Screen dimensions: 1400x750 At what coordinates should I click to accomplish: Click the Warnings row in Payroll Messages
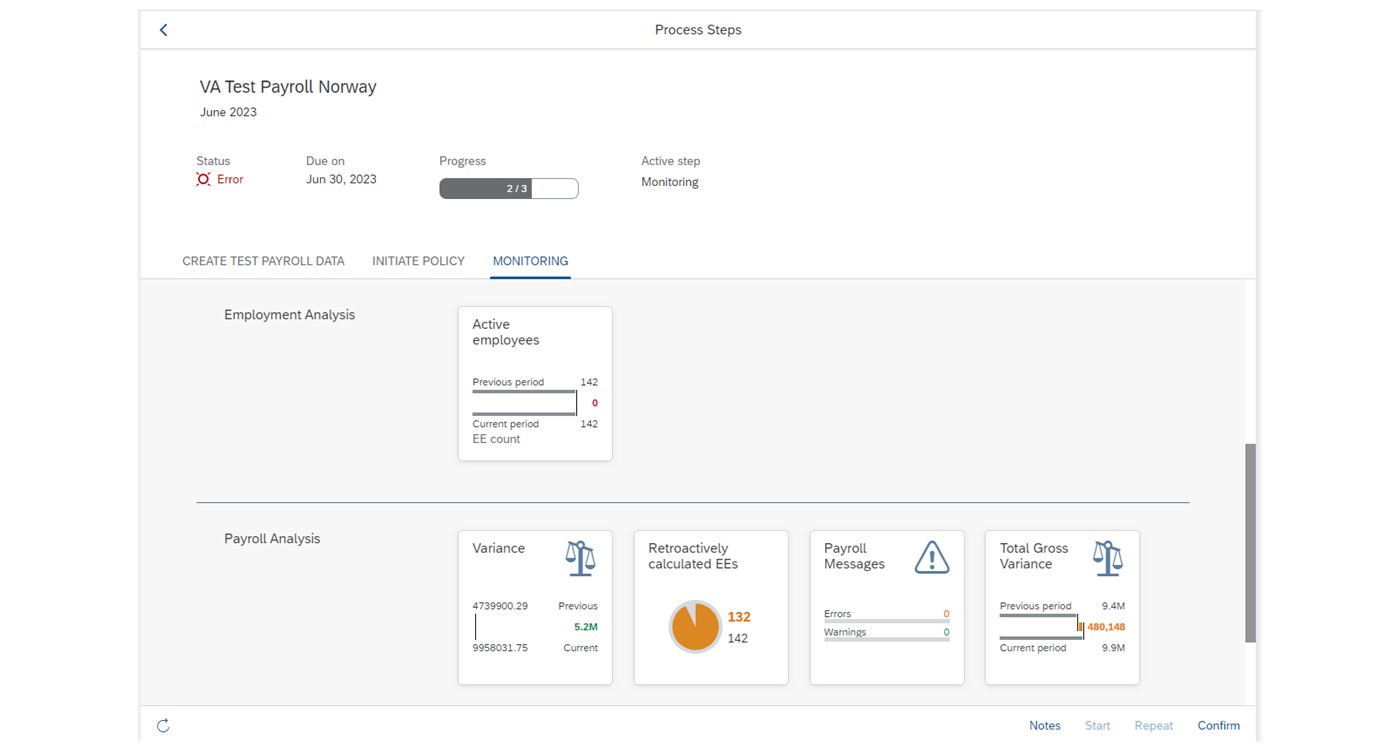pyautogui.click(x=886, y=633)
